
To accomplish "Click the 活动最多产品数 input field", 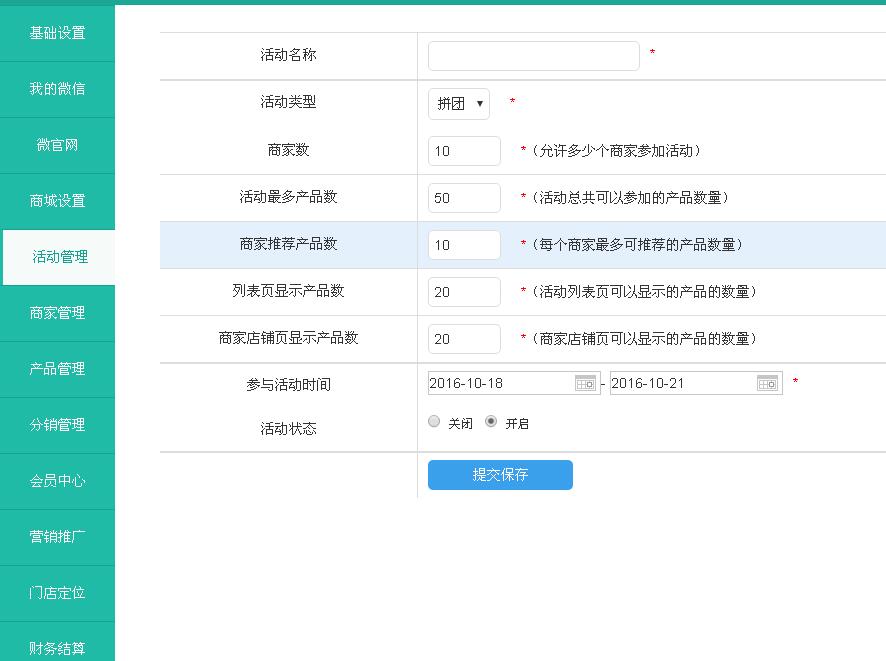I will coord(464,198).
